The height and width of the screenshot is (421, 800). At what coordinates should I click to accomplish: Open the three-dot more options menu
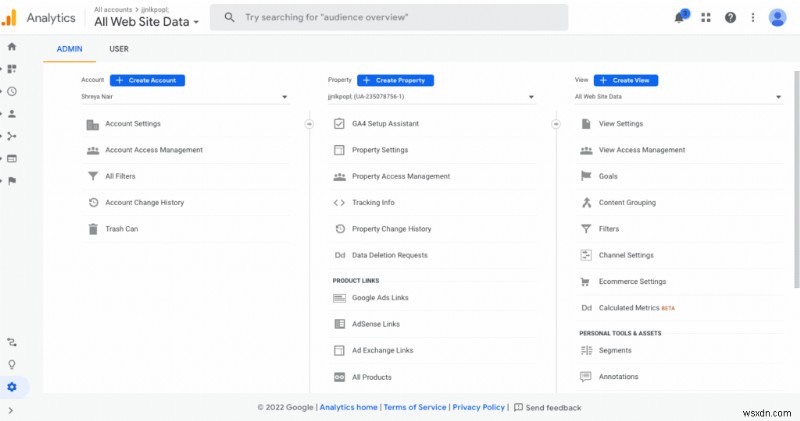coord(753,17)
